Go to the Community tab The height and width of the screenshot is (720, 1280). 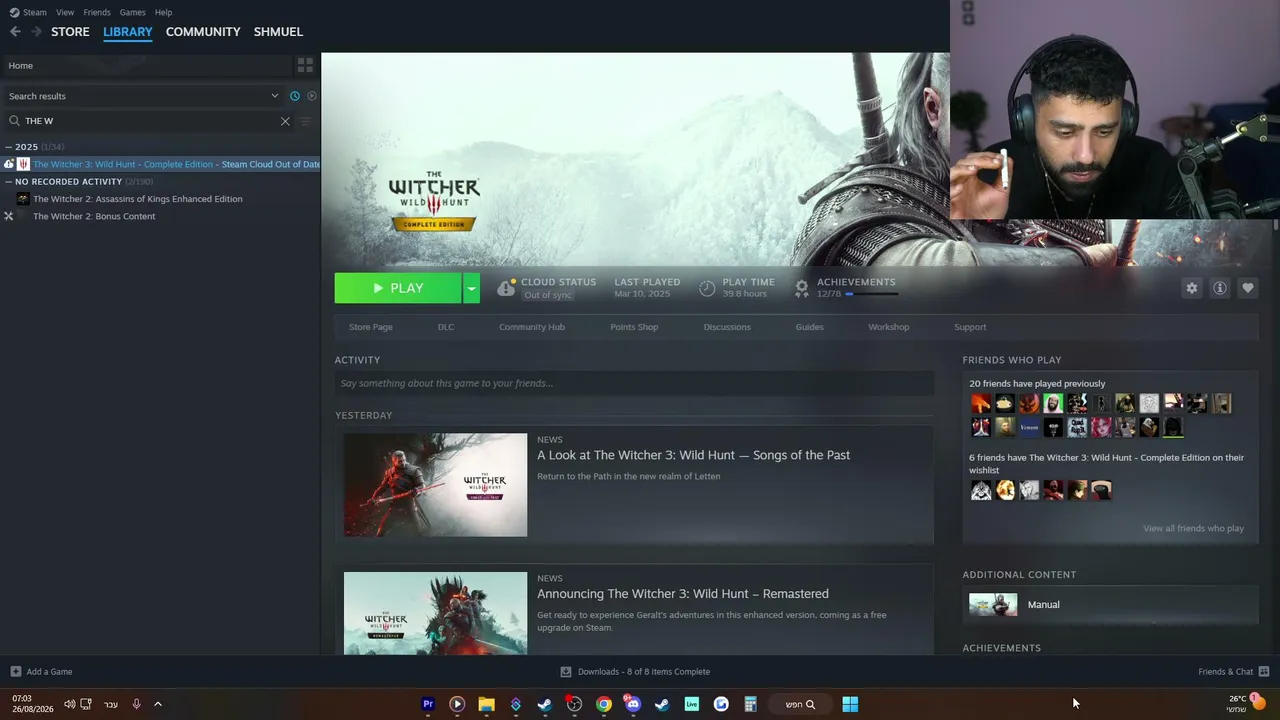point(203,32)
